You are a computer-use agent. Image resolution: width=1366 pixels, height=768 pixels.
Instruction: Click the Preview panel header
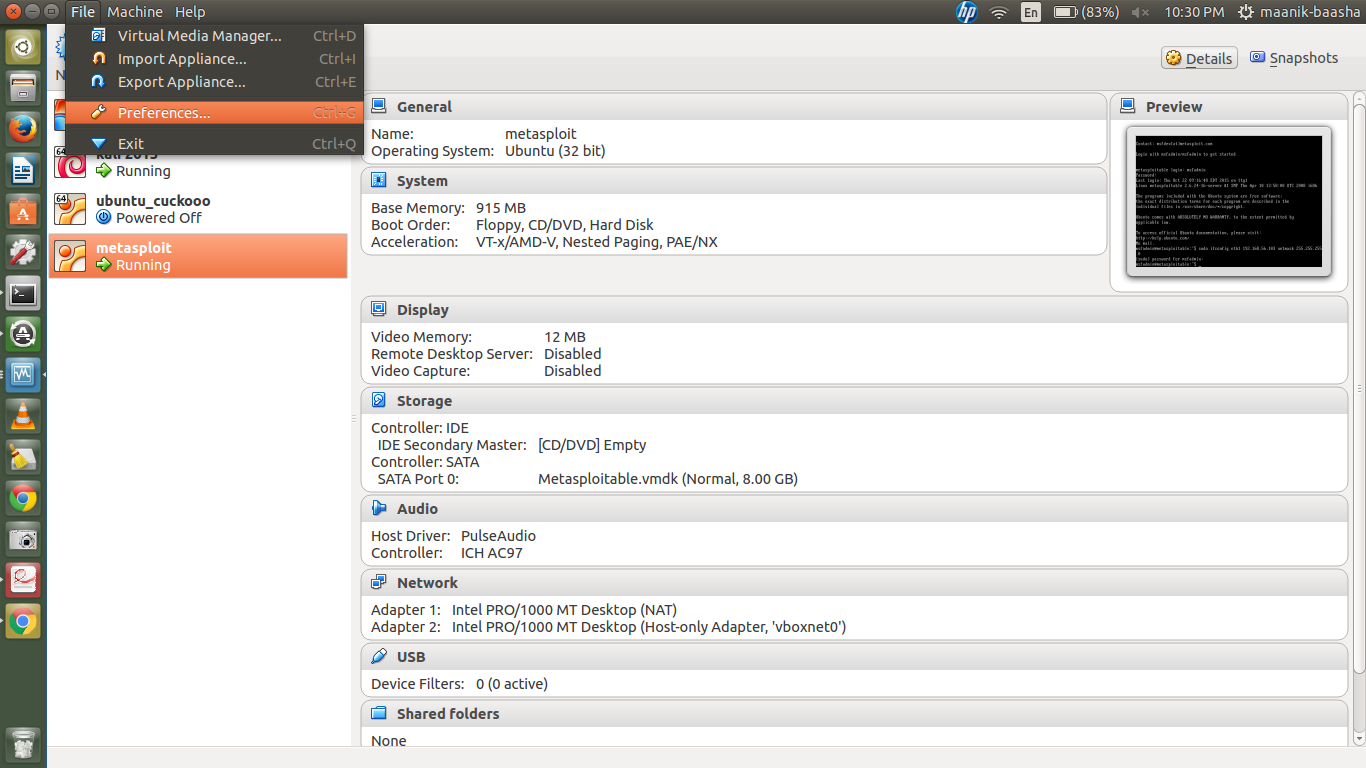click(1229, 107)
